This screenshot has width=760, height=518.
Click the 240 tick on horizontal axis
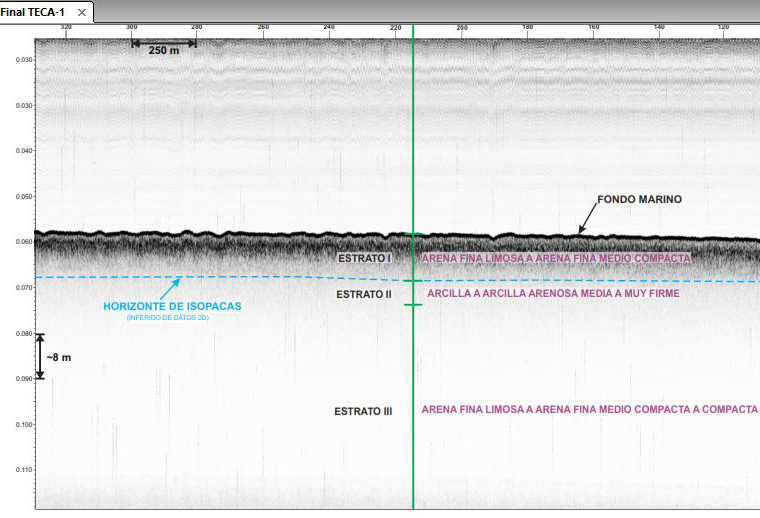329,27
